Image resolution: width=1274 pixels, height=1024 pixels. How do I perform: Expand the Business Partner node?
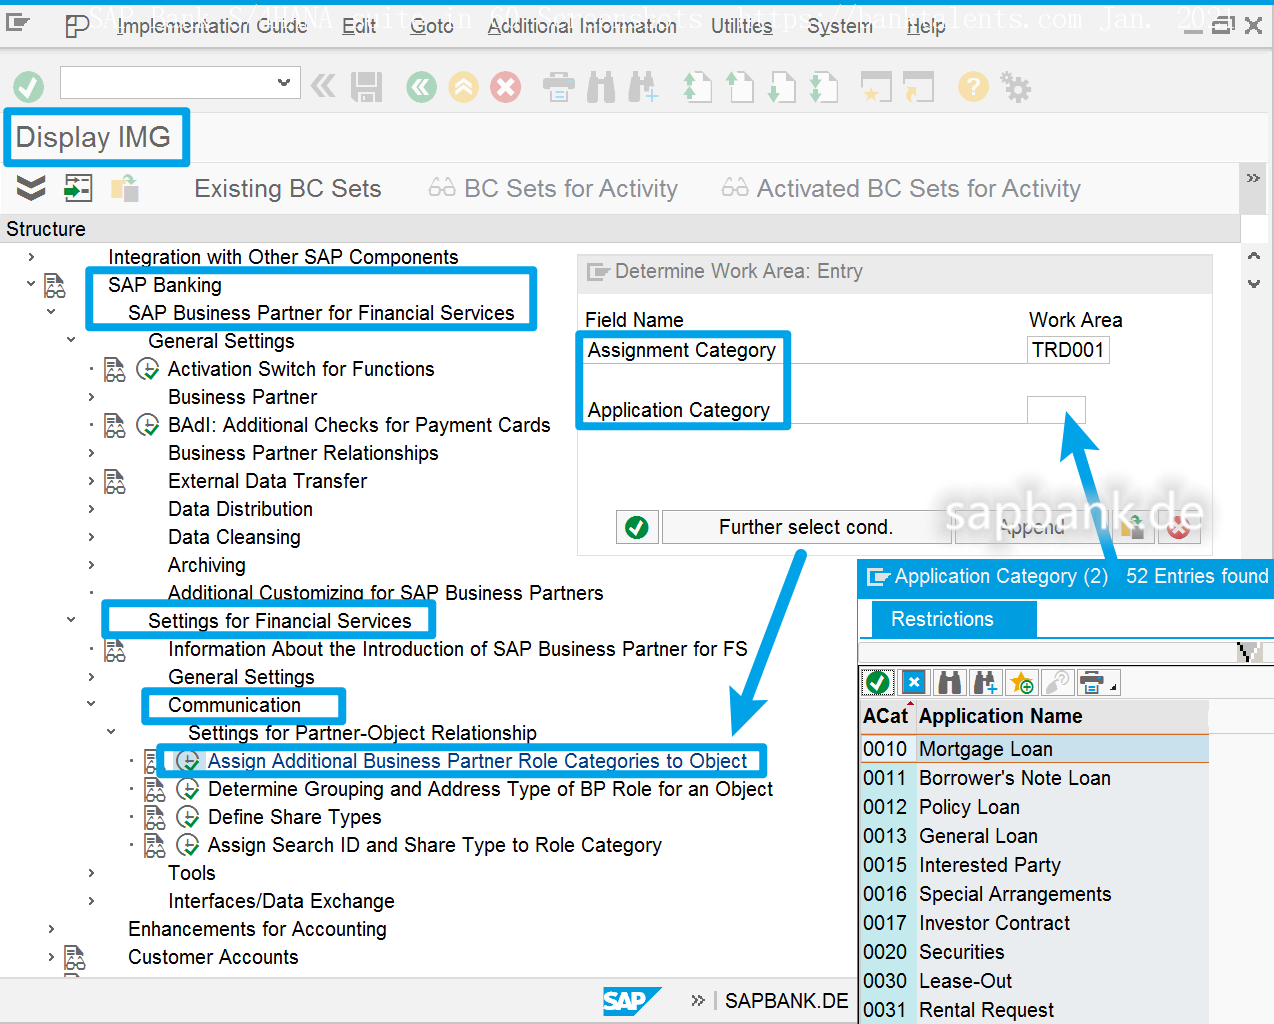click(91, 397)
